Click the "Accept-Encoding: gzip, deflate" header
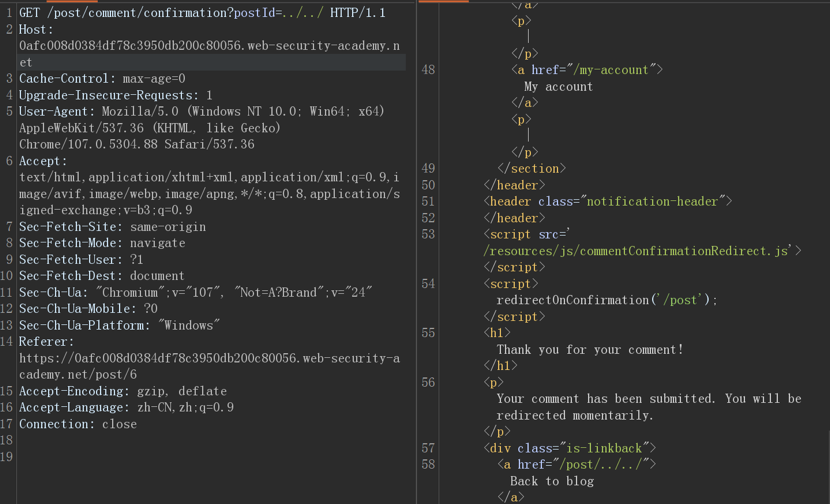 click(x=123, y=391)
